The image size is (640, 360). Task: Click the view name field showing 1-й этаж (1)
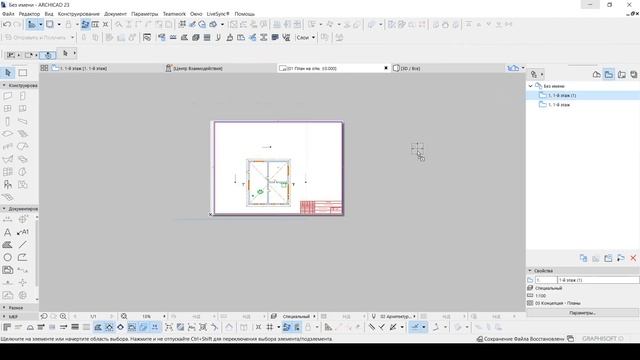598,280
